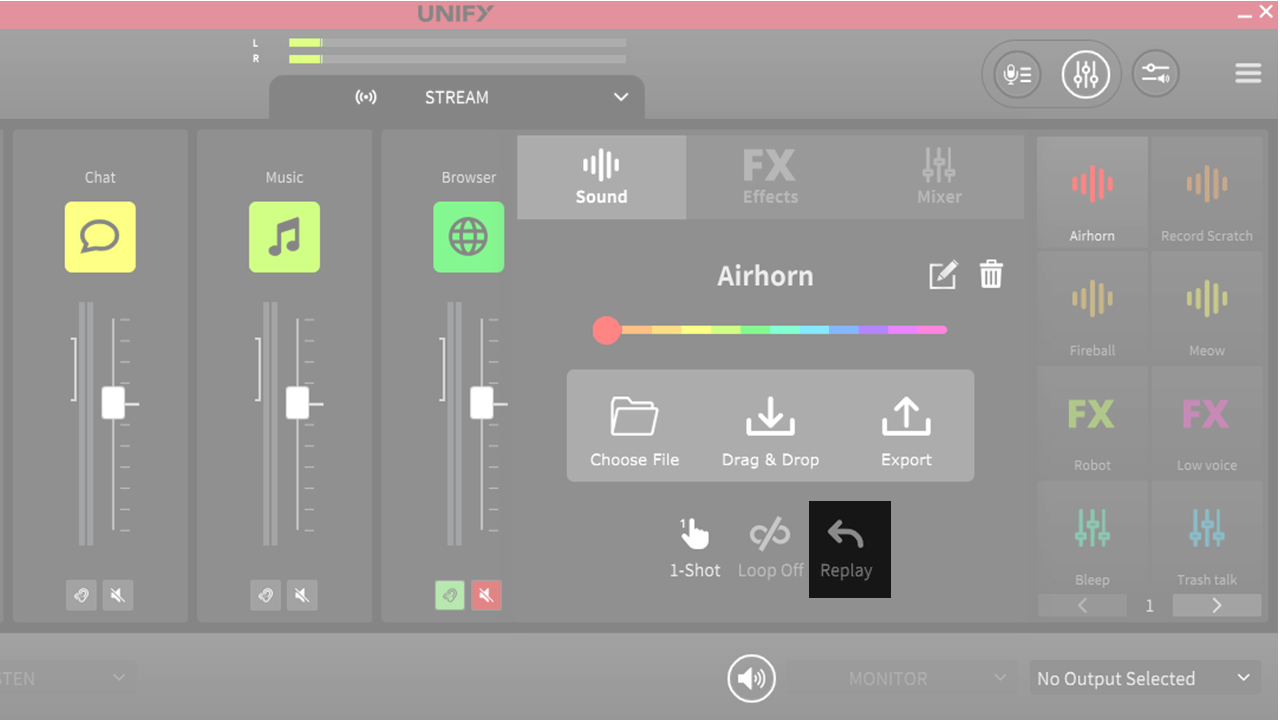
Task: Click the Chat fader handle
Action: point(113,403)
